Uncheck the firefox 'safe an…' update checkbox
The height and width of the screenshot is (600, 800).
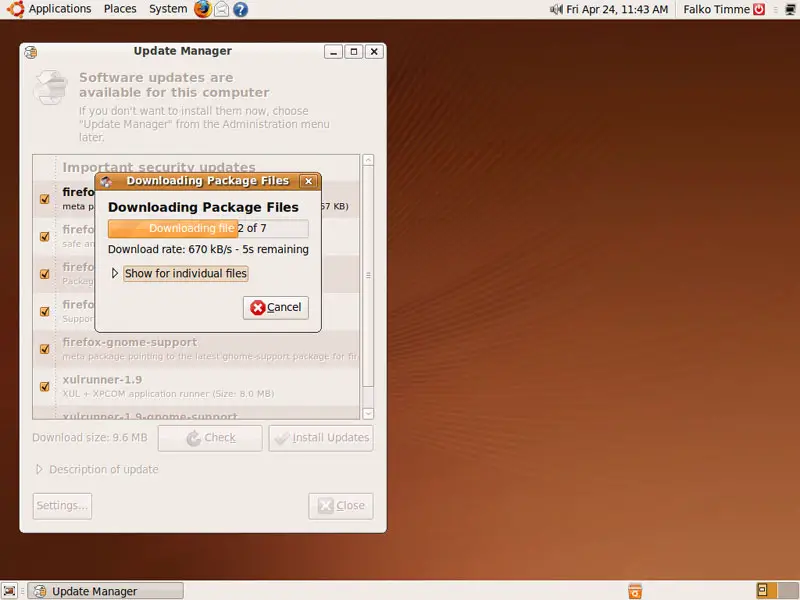(44, 237)
